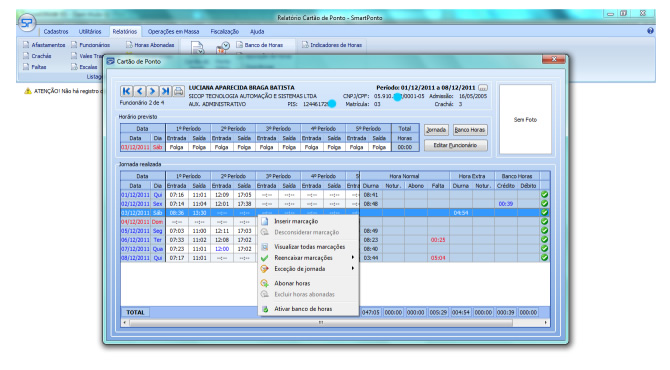
Task: Open the period selector ellipsis button
Action: point(483,88)
